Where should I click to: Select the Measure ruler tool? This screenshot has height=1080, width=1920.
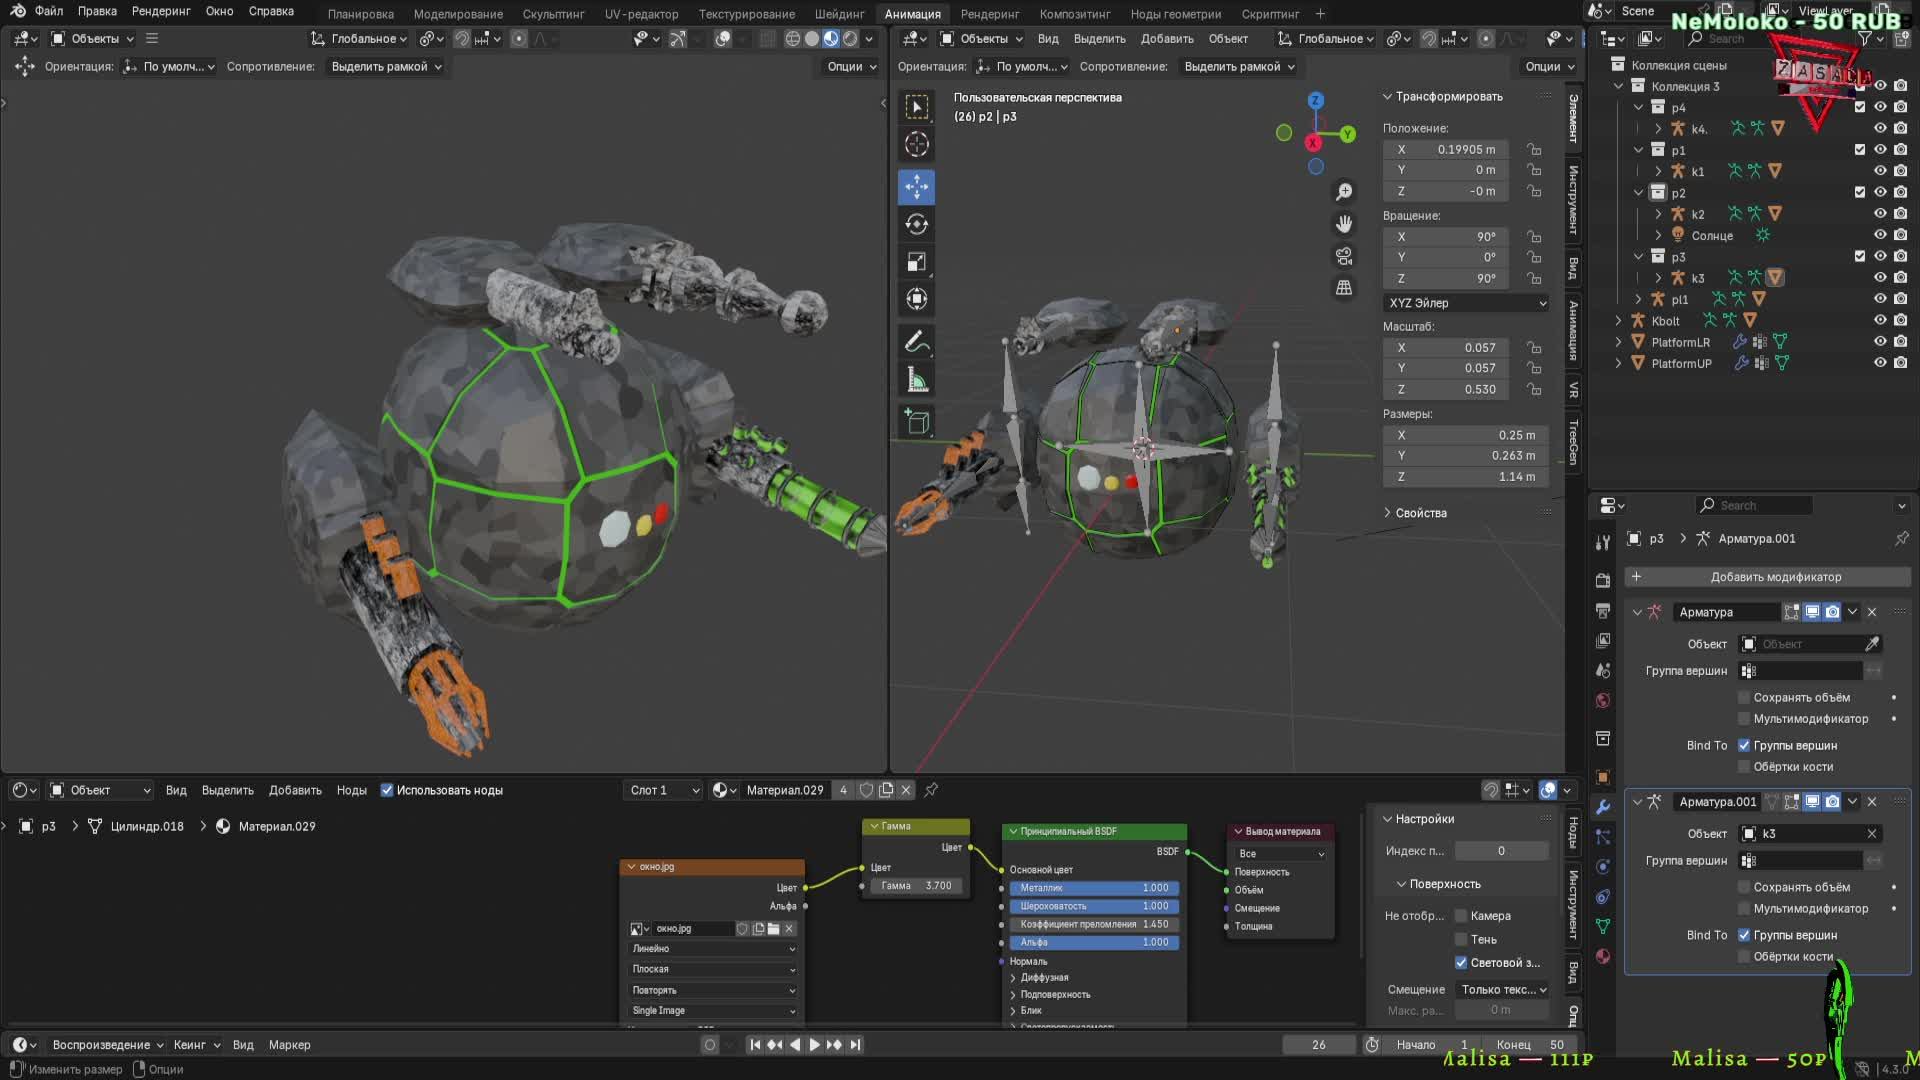(x=916, y=380)
